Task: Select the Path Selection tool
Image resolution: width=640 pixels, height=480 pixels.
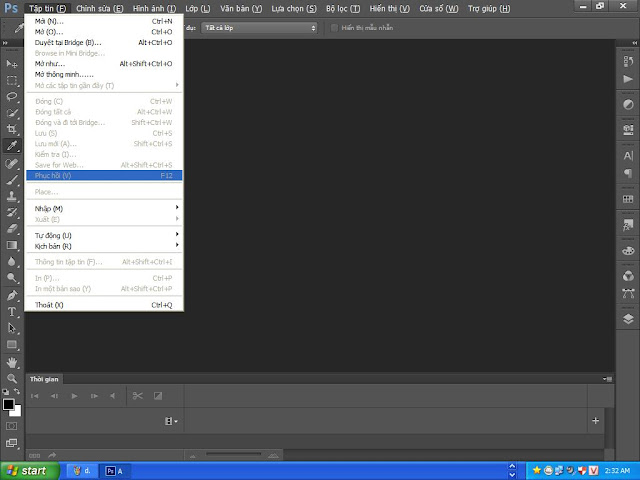Action: (12, 328)
